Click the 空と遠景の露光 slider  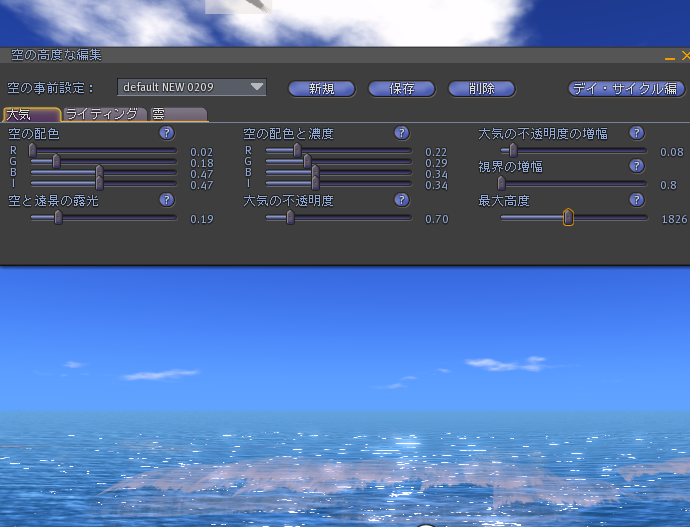103,217
